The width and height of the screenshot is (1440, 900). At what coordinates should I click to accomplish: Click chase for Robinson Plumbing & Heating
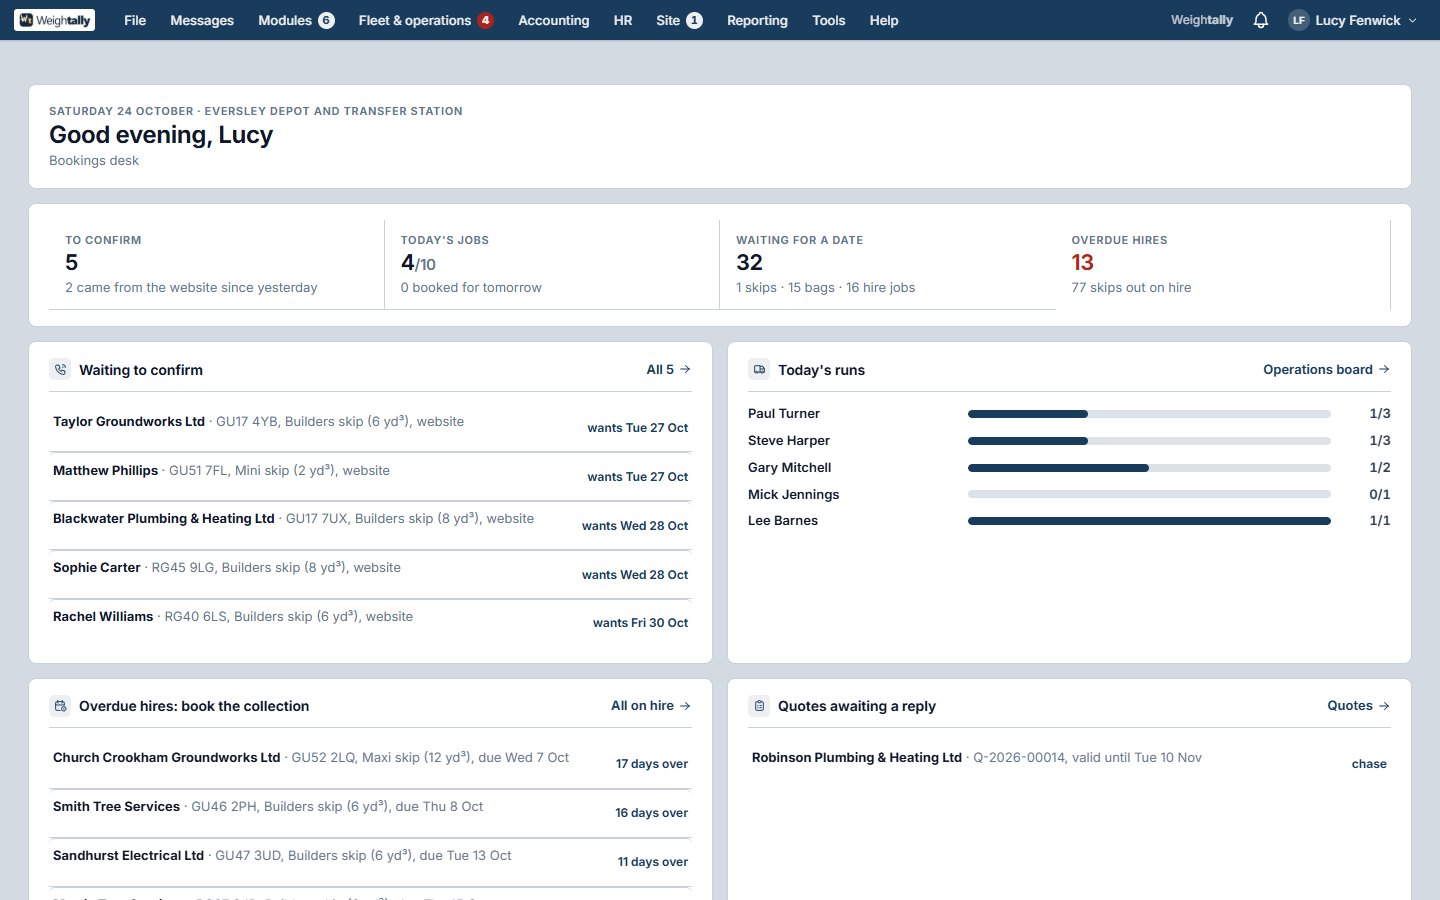point(1369,764)
